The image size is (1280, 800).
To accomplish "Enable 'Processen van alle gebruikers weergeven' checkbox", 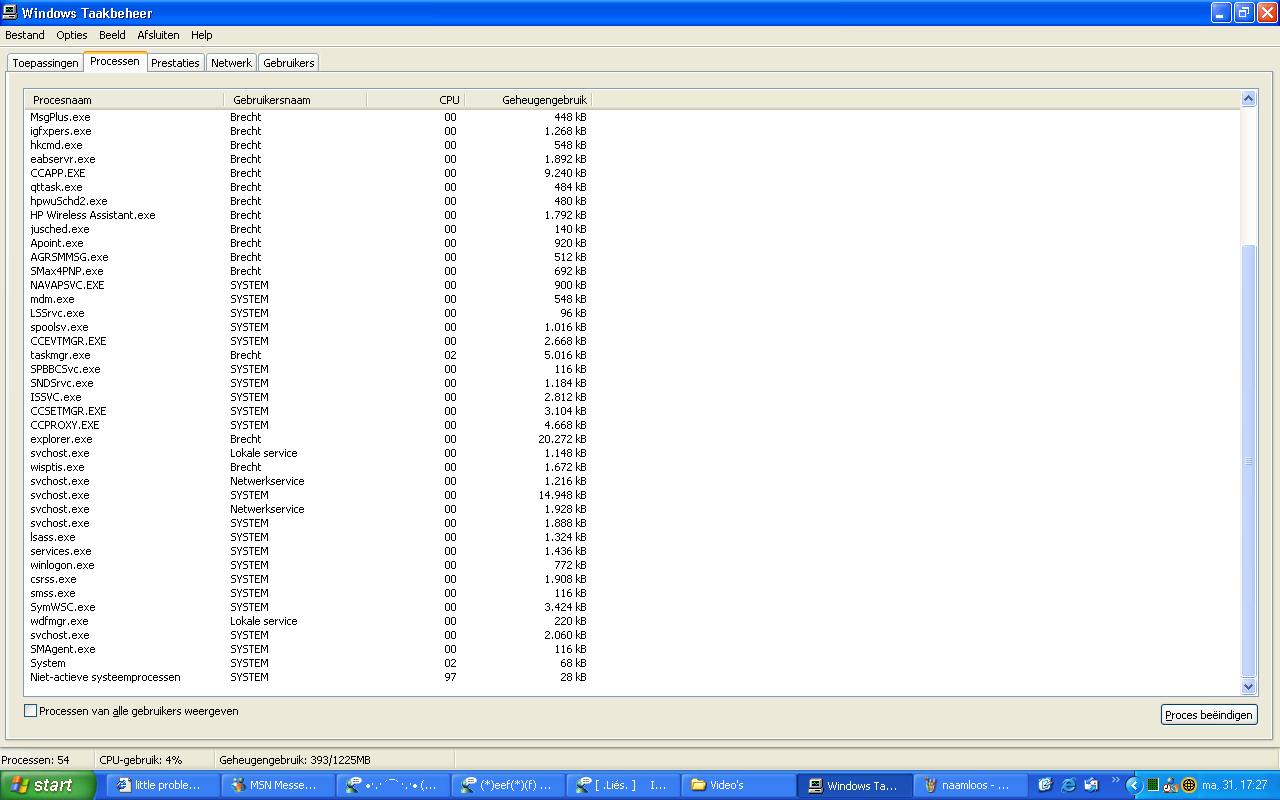I will (x=30, y=711).
